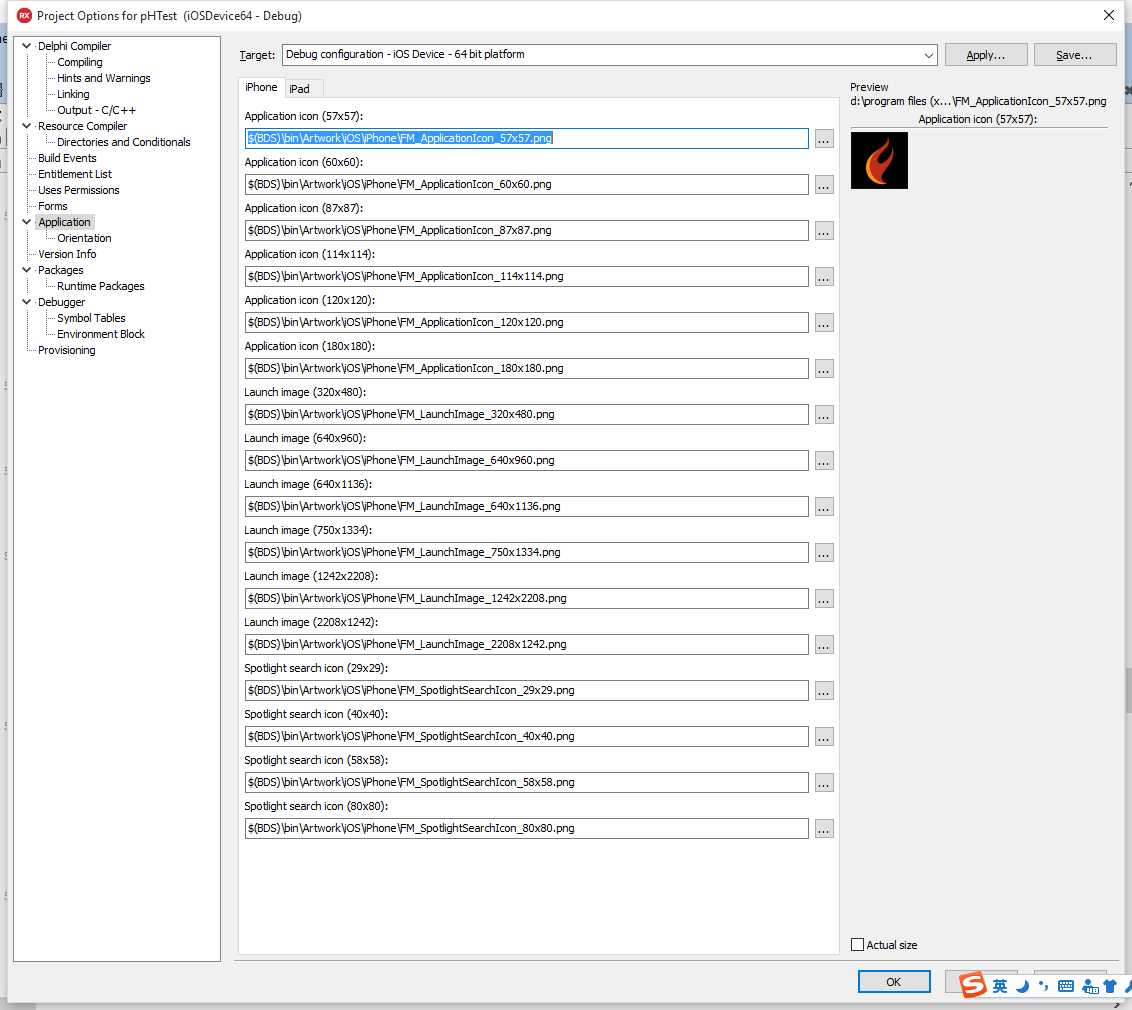Select Debugger label in options tree
The width and height of the screenshot is (1132, 1010).
pos(61,302)
